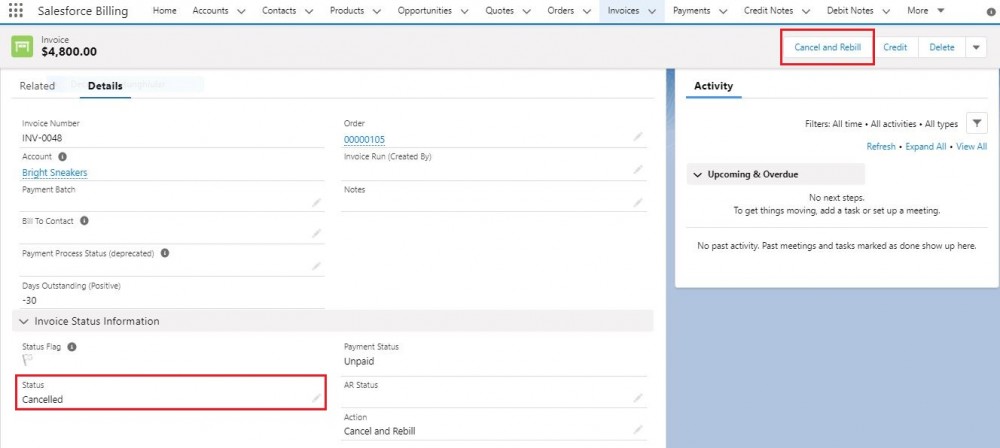The width and height of the screenshot is (1000, 448).
Task: Edit the Bill To Contact pencil icon
Action: tap(316, 234)
